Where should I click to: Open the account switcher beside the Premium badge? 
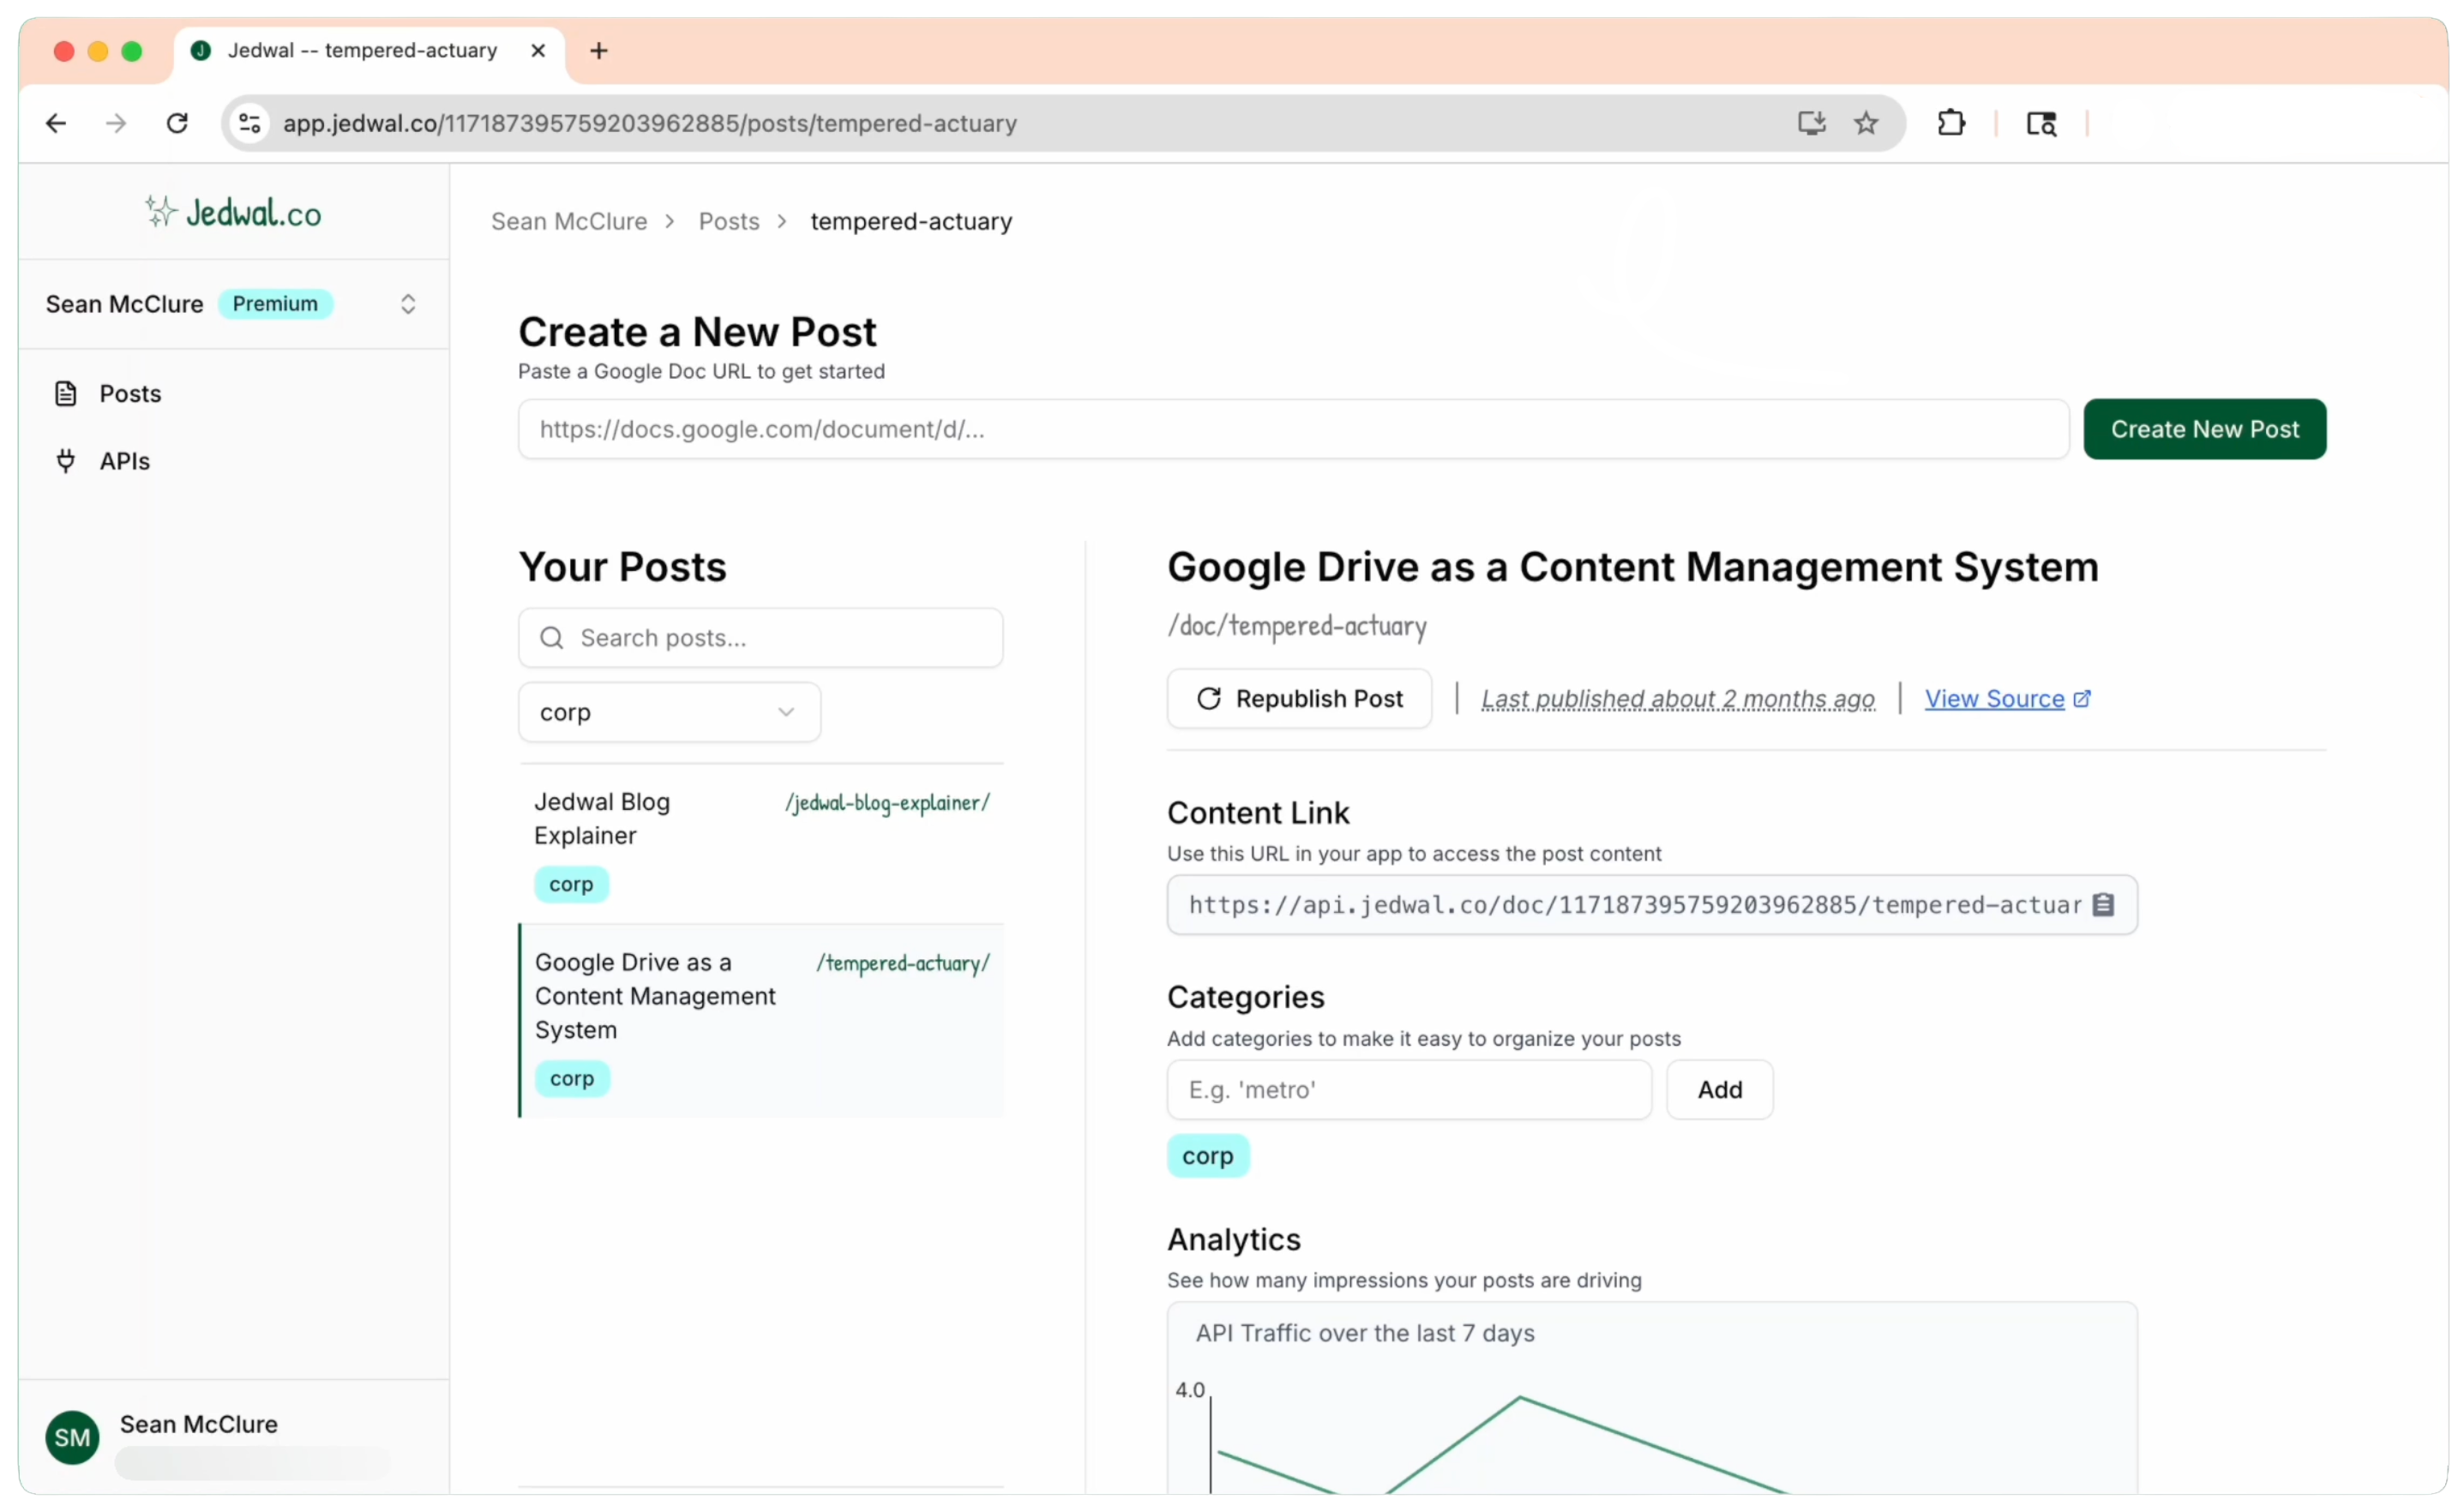[x=408, y=304]
